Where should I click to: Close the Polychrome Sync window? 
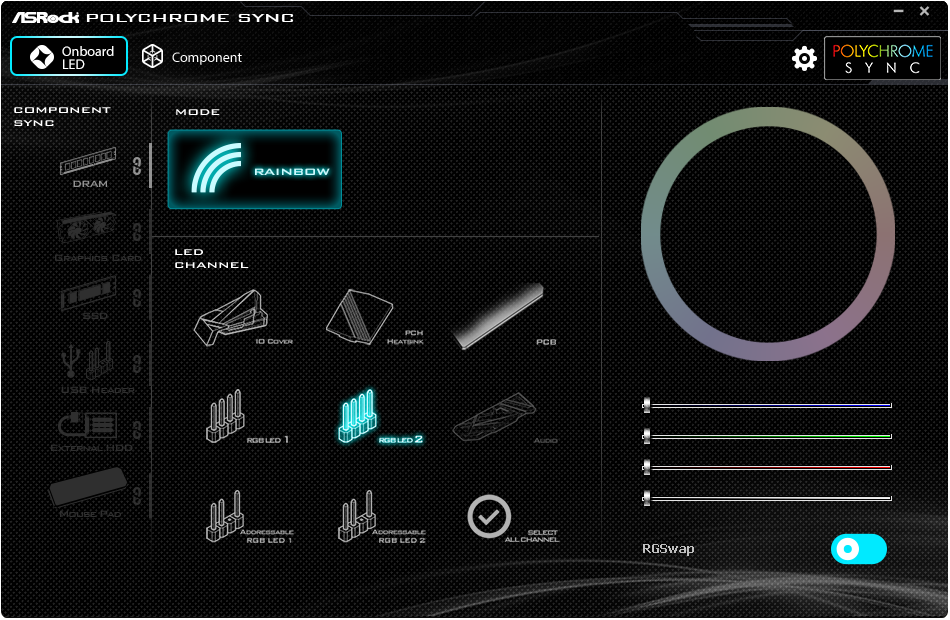pyautogui.click(x=925, y=11)
